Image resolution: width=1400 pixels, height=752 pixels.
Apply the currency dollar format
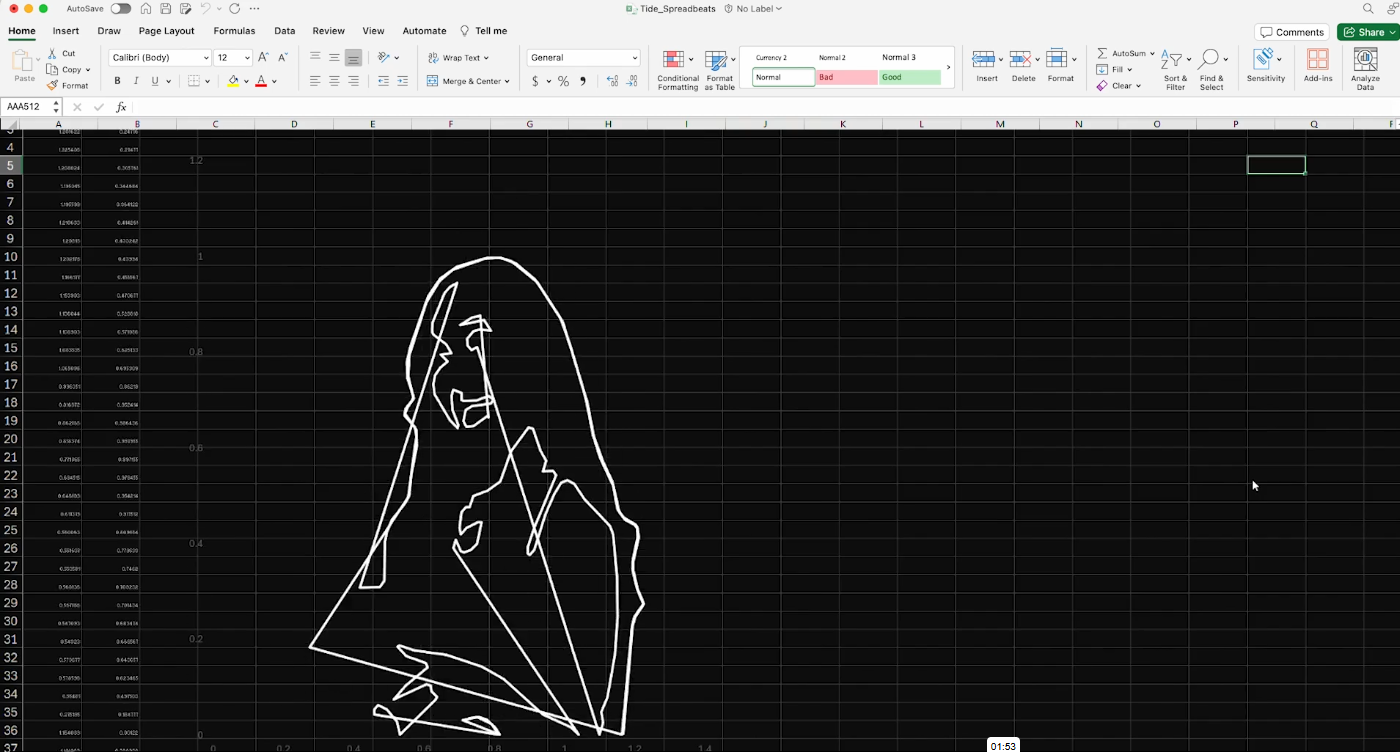pos(536,81)
